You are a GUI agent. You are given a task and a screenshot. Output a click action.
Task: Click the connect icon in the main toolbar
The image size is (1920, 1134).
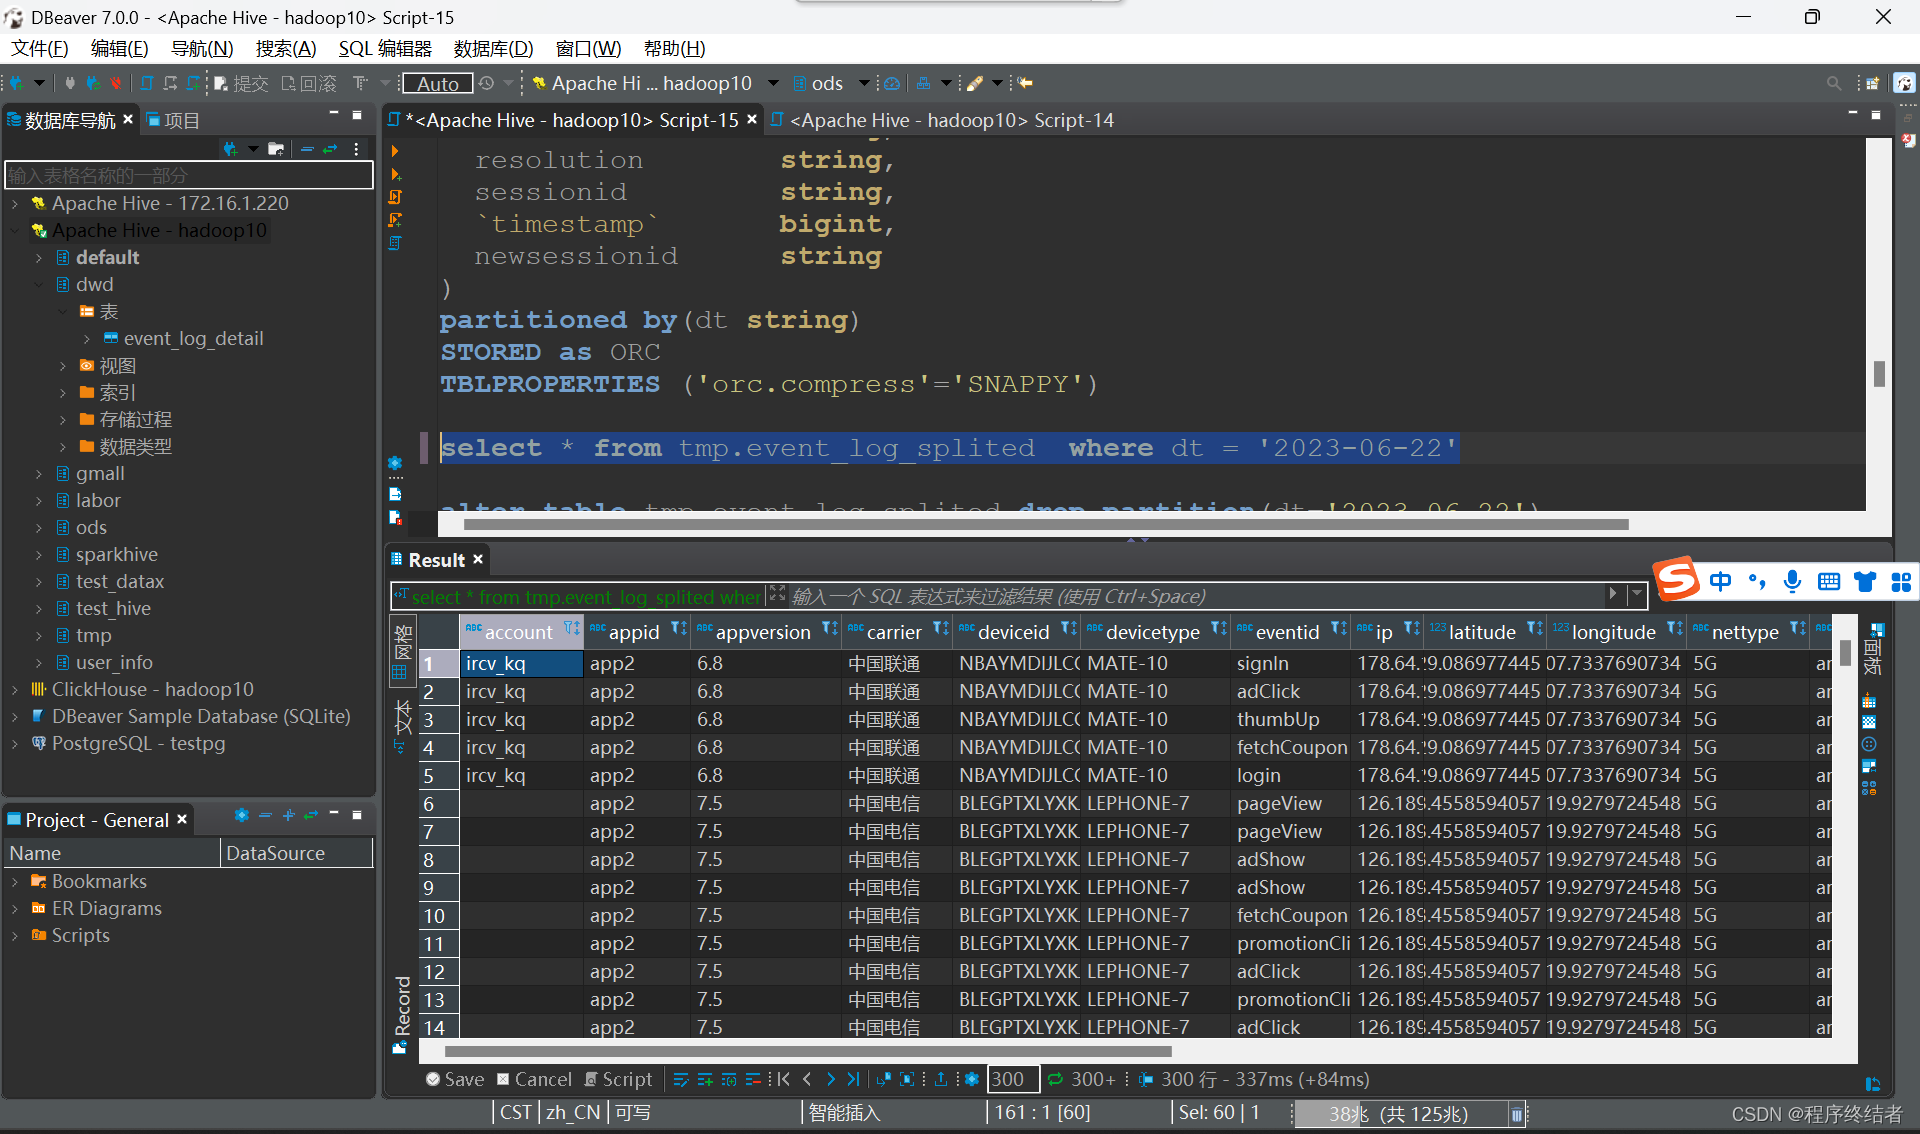[70, 84]
